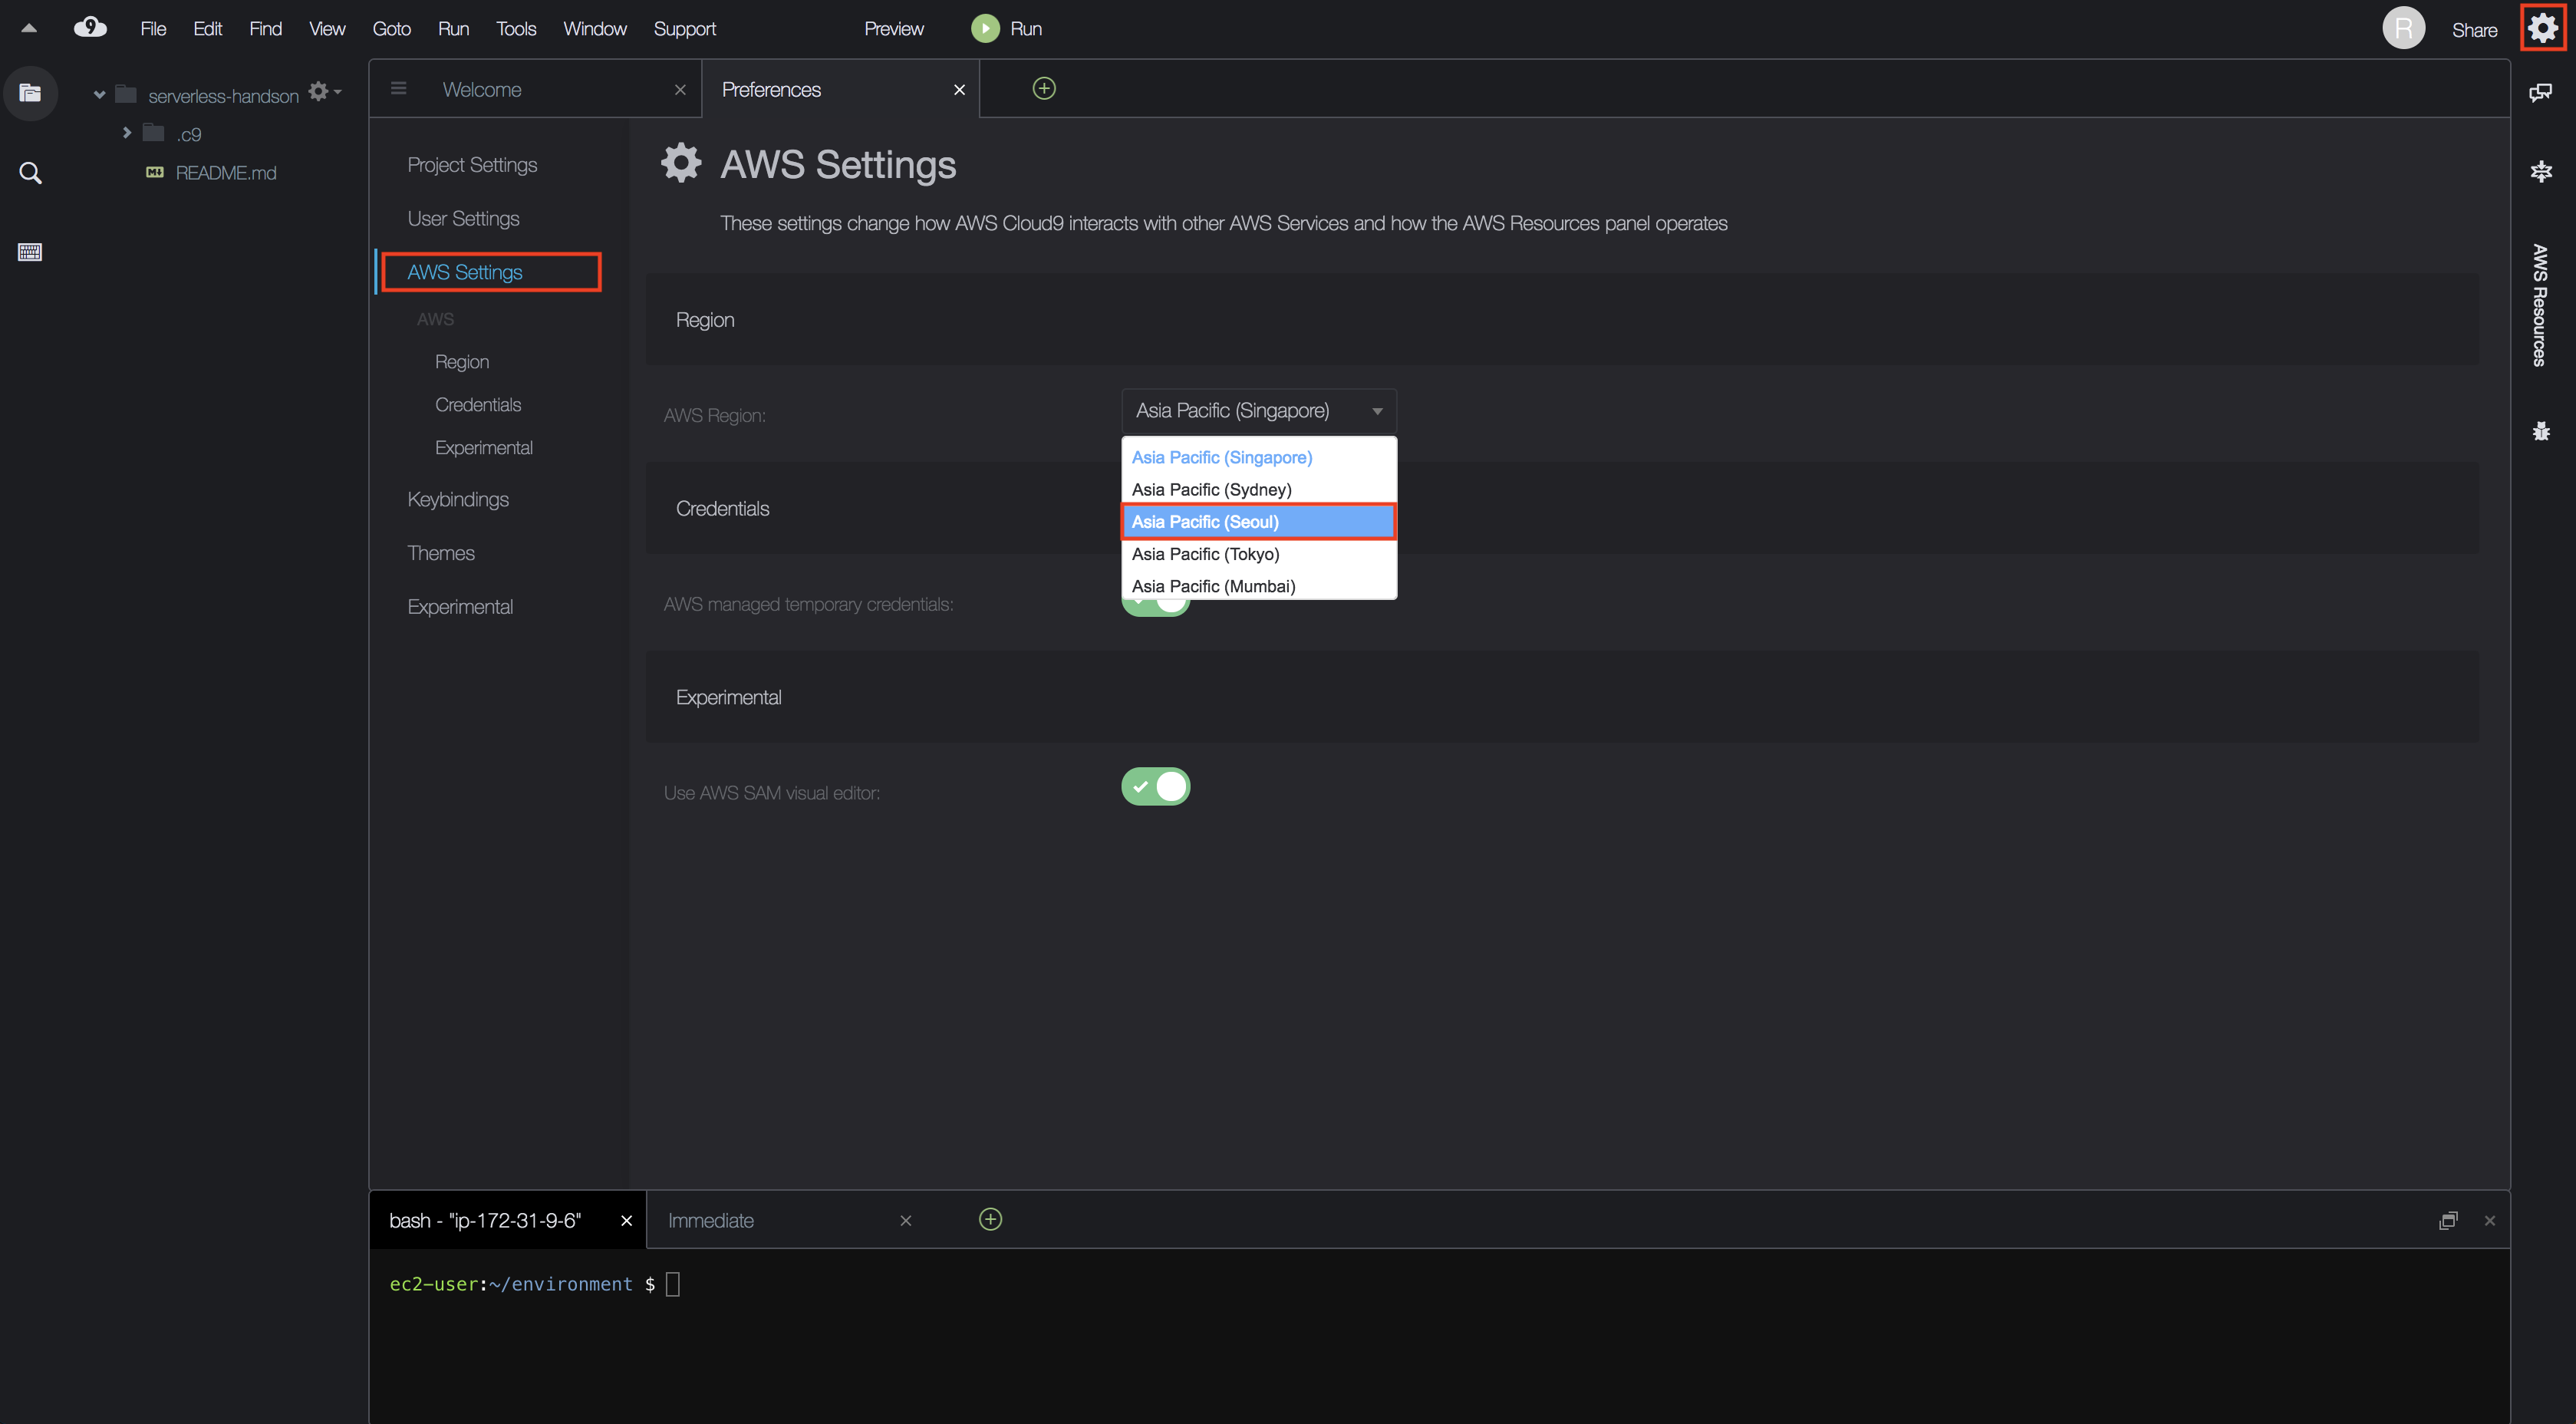Image resolution: width=2576 pixels, height=1424 pixels.
Task: Jump to Region subsection in sidebar
Action: (462, 362)
